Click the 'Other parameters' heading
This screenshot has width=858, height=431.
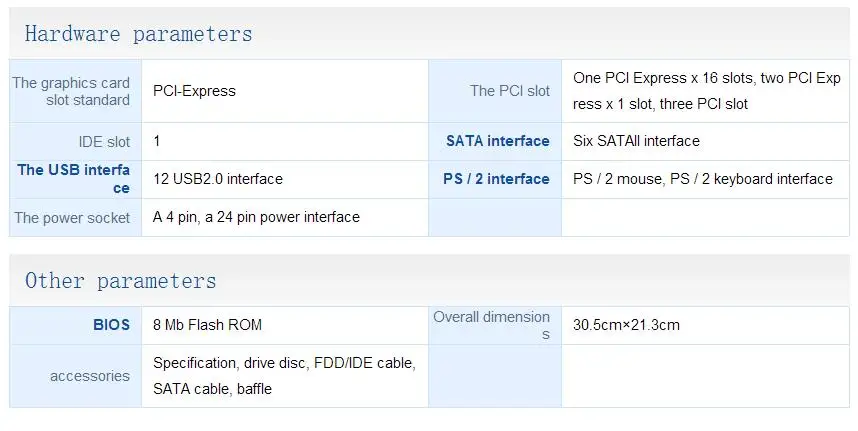pyautogui.click(x=120, y=281)
